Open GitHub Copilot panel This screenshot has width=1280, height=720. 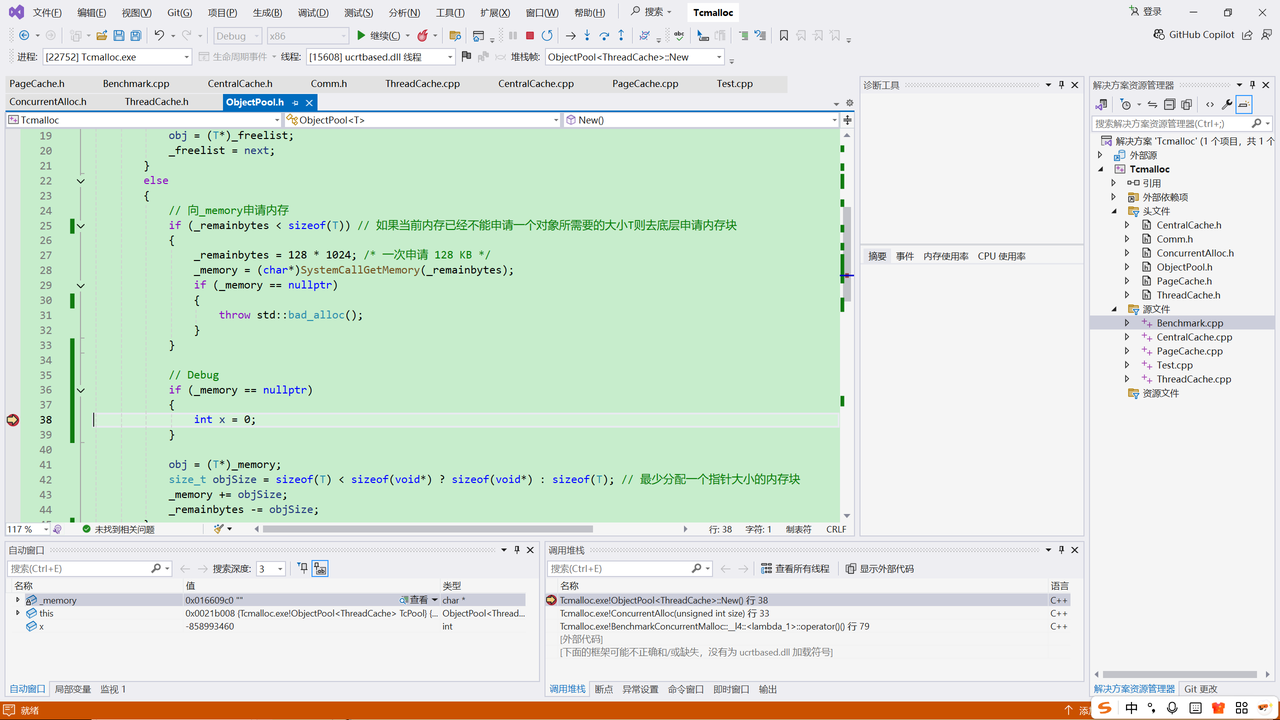[1194, 35]
